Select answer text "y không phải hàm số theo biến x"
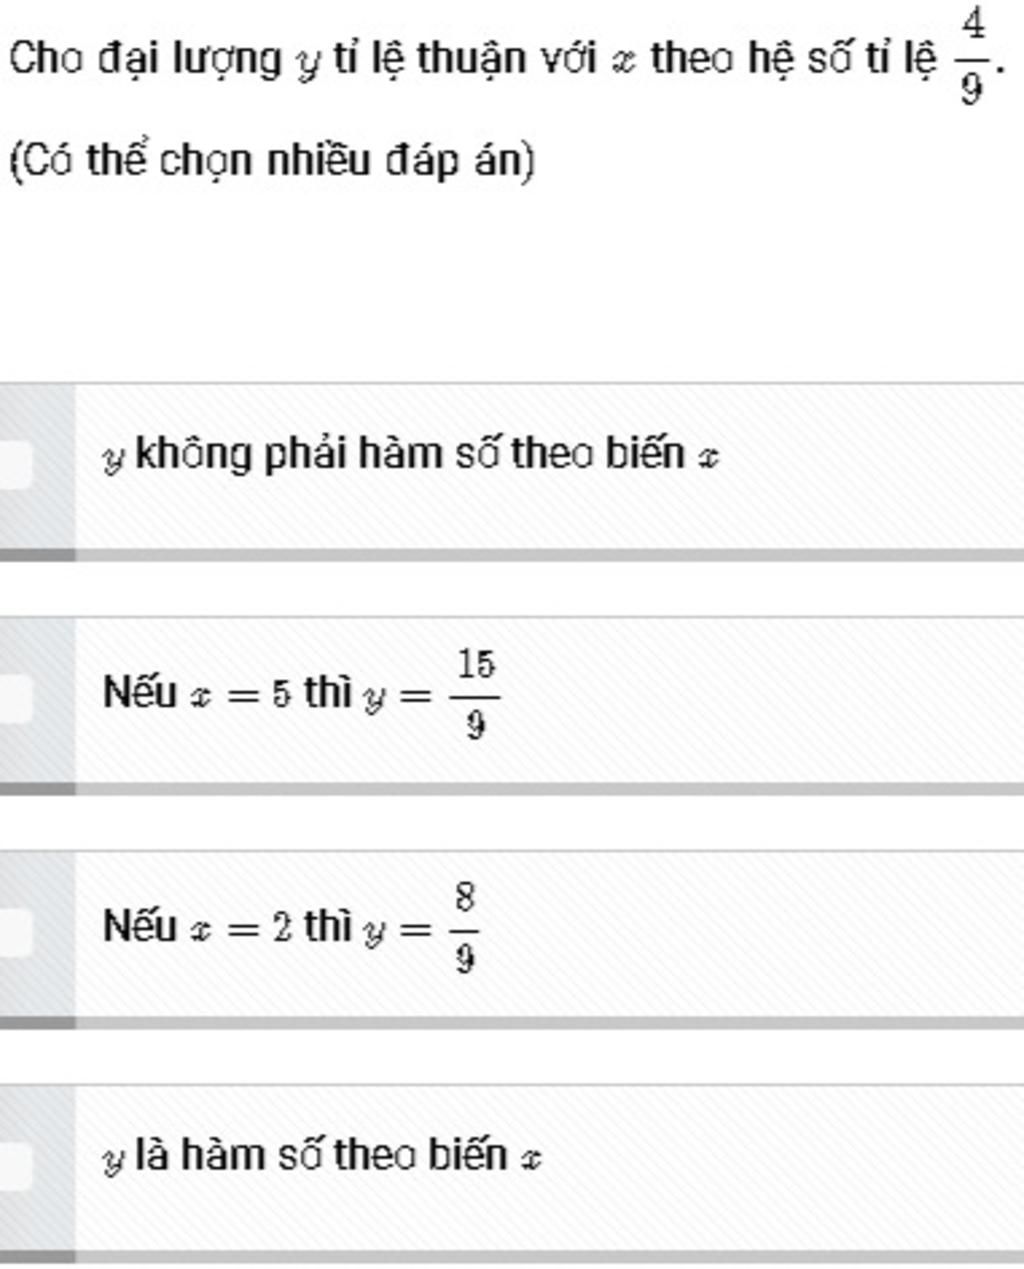This screenshot has height=1269, width=1024. (x=411, y=456)
